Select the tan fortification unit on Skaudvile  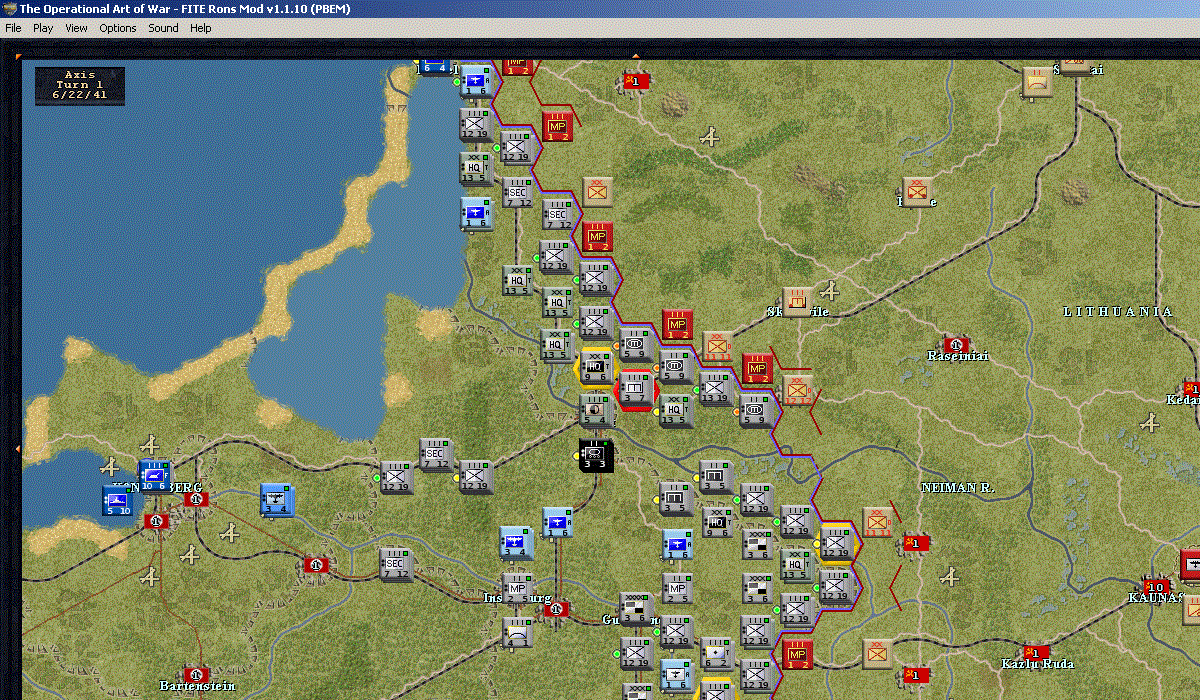[797, 300]
